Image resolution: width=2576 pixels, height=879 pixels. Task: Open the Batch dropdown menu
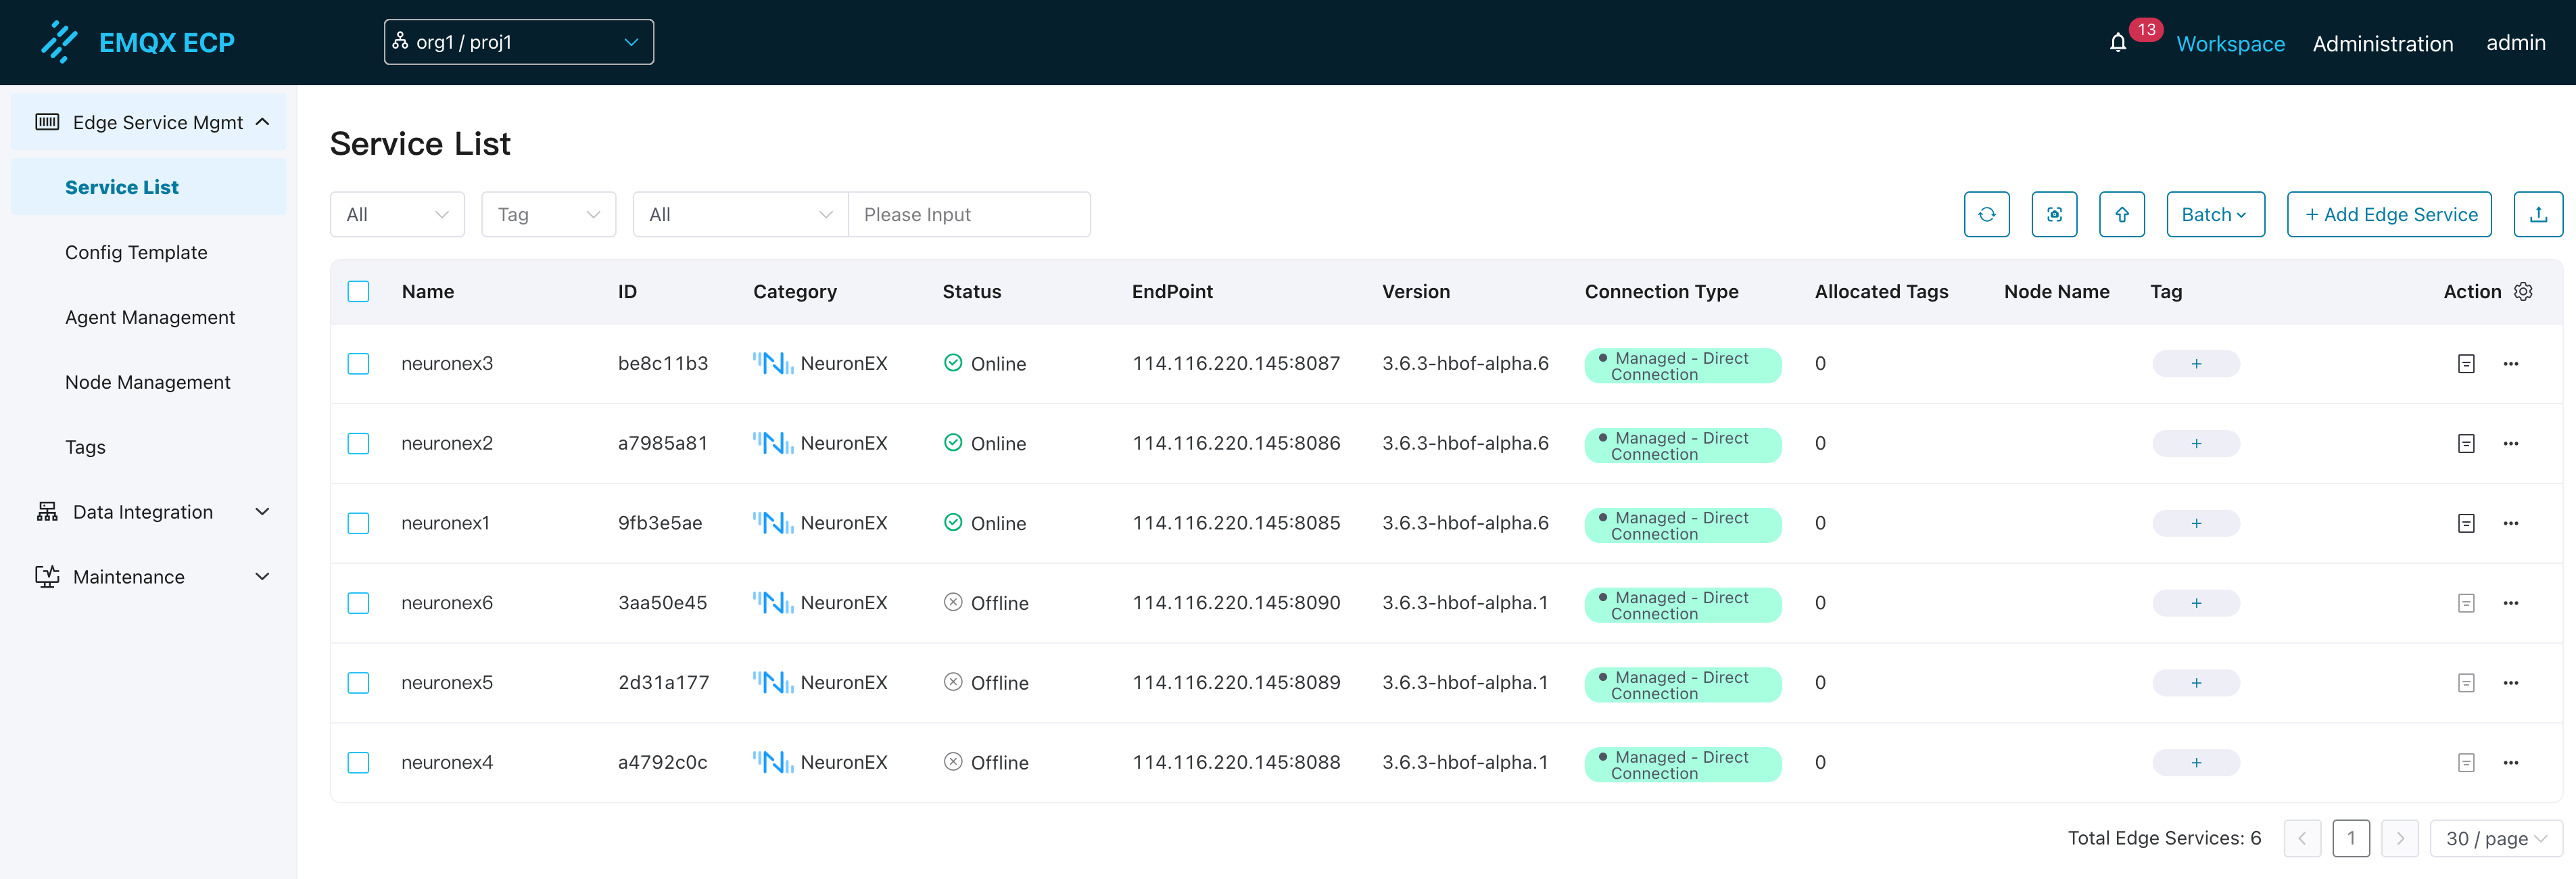(x=2214, y=214)
